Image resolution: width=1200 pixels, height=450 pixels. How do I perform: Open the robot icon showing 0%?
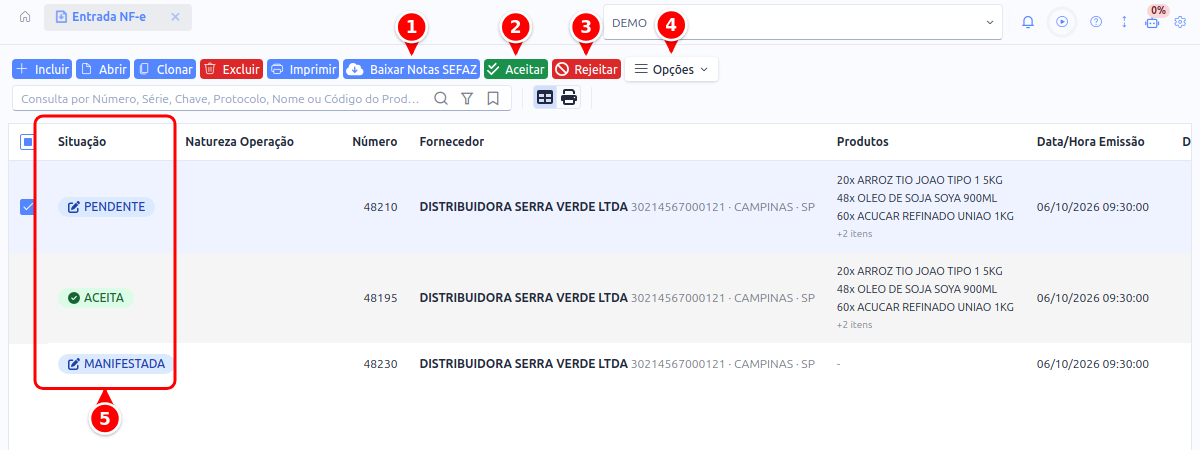1152,22
